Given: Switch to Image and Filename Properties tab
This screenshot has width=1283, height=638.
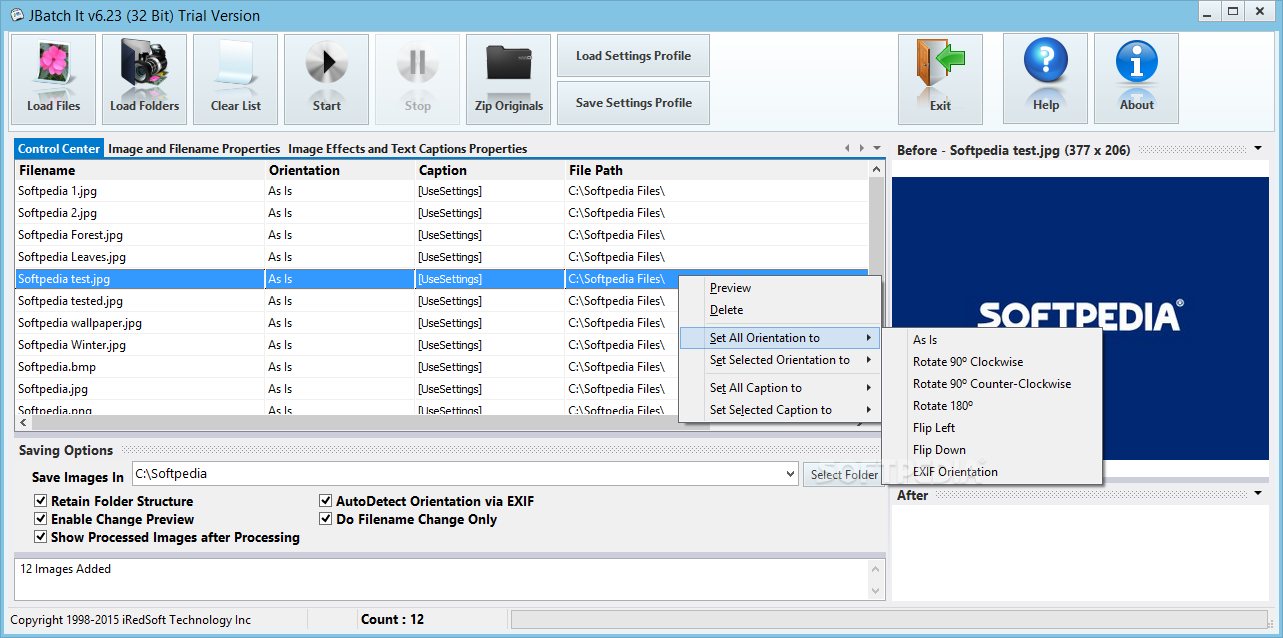Looking at the screenshot, I should pyautogui.click(x=194, y=149).
